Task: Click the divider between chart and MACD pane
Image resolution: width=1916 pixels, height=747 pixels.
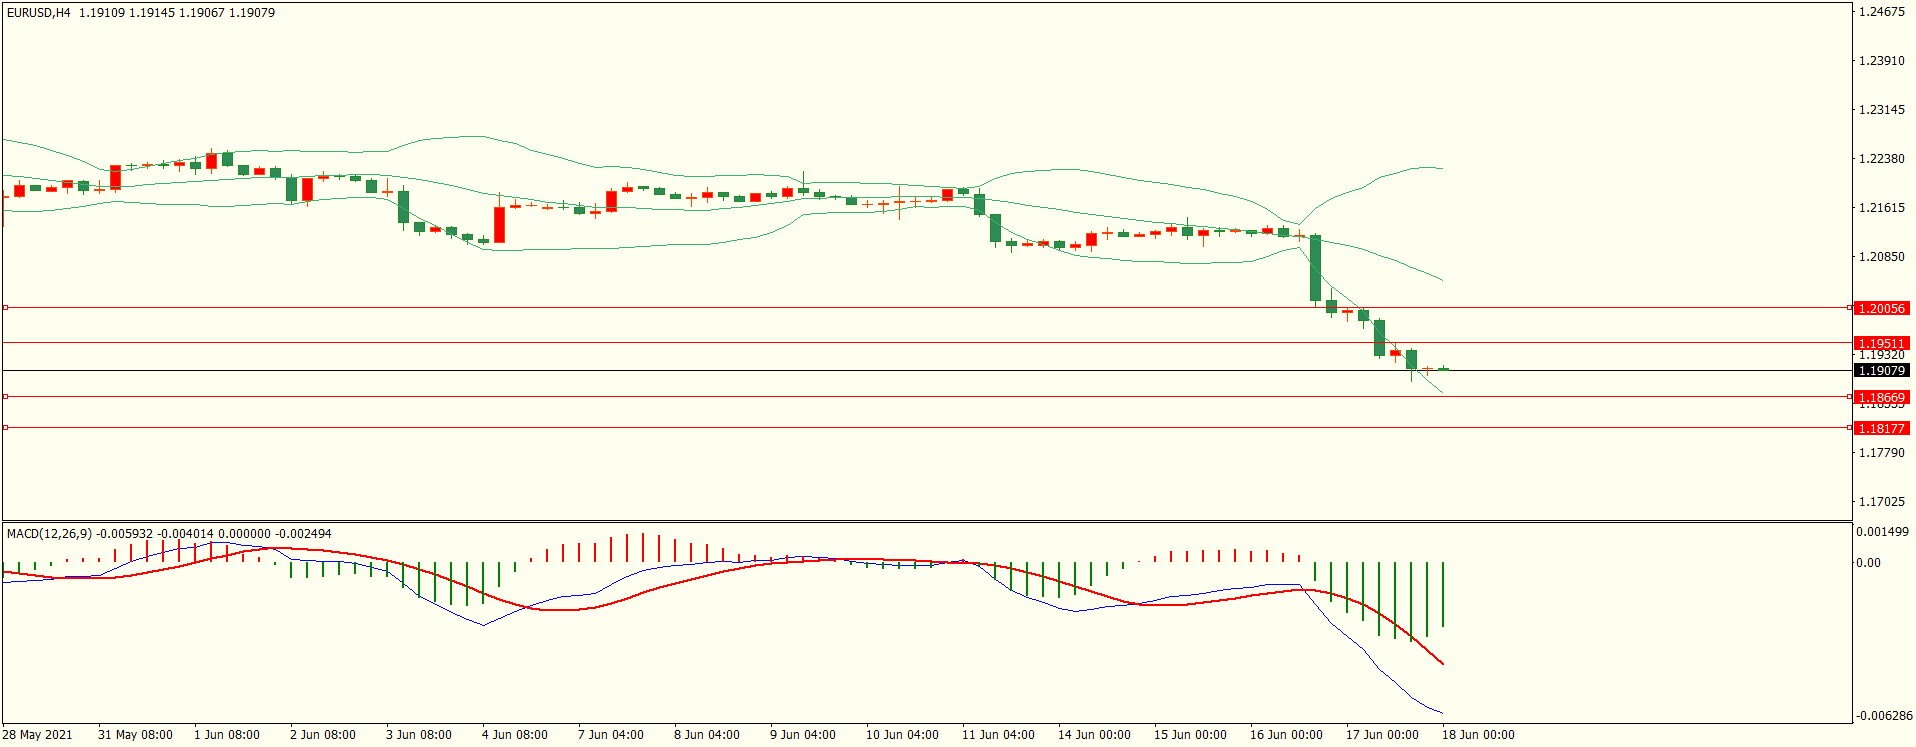Action: point(926,521)
